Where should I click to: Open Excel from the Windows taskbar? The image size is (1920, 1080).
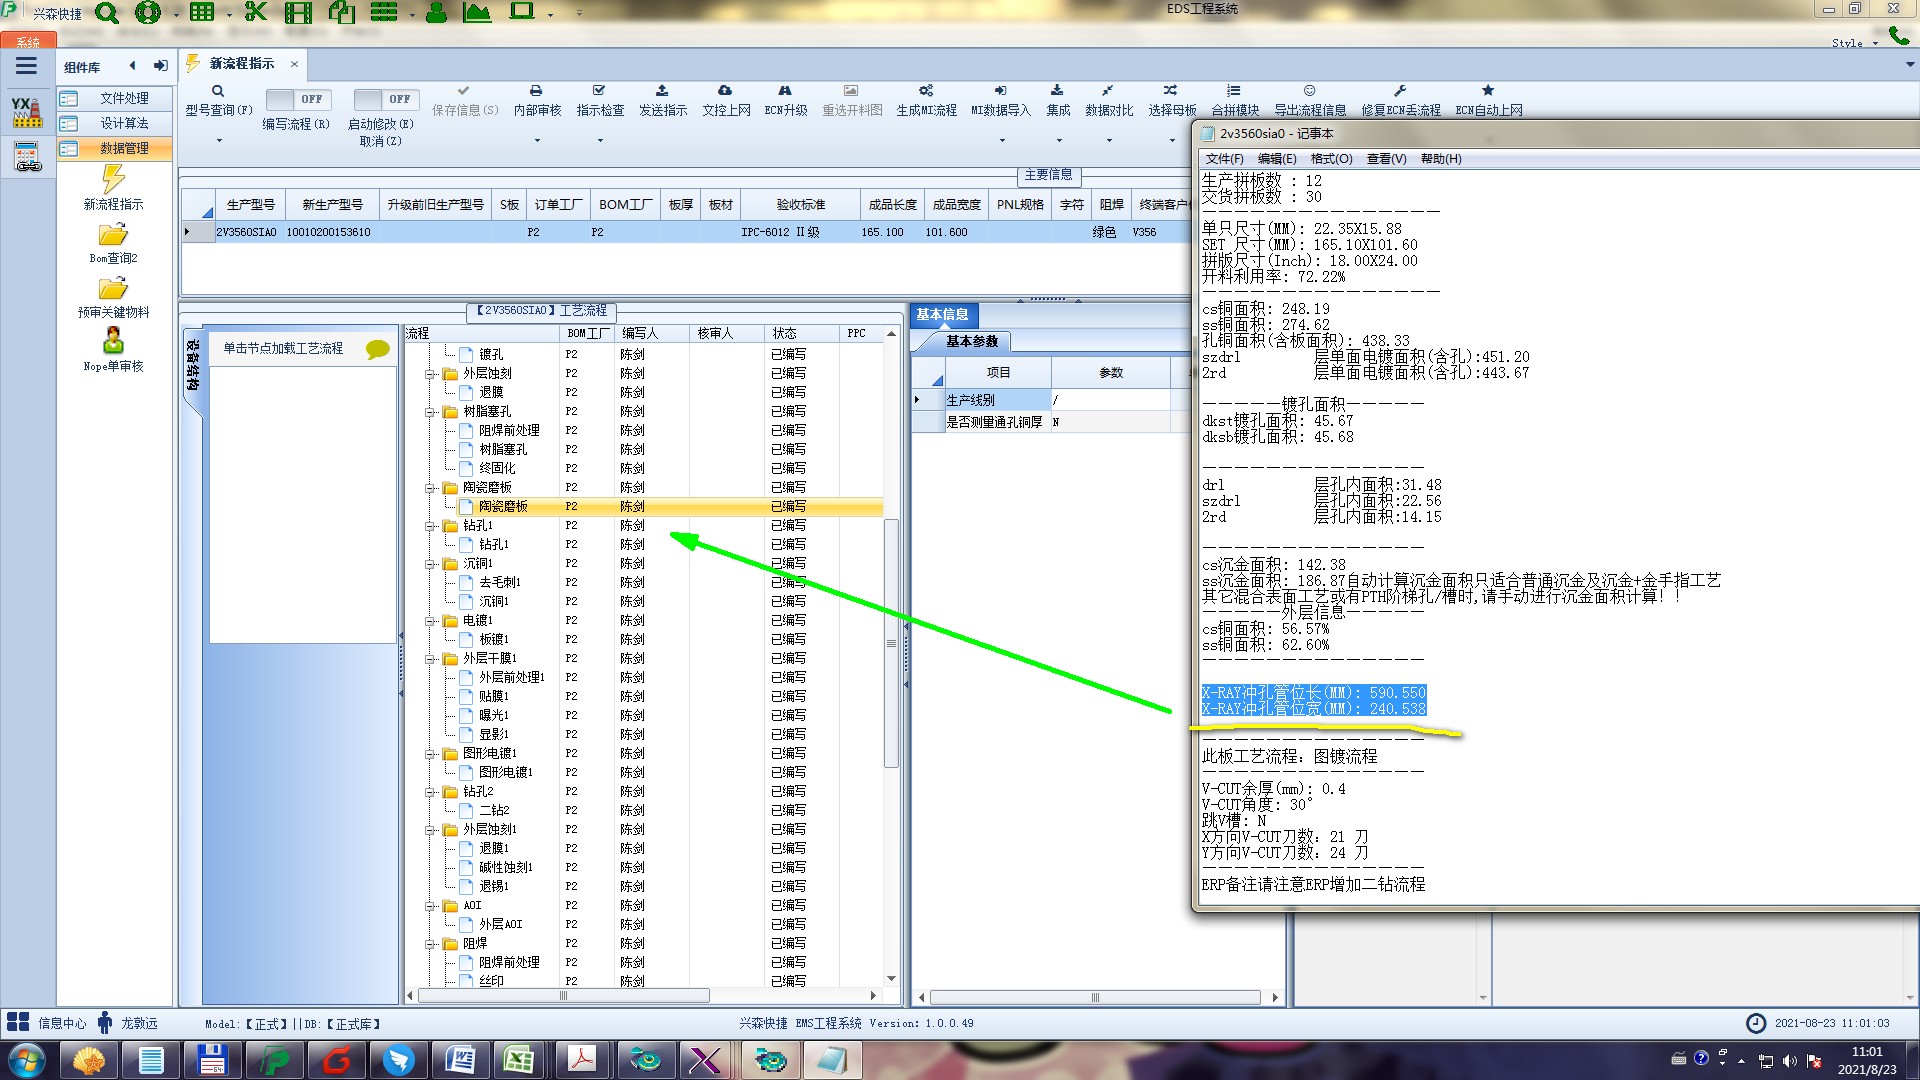coord(519,1059)
